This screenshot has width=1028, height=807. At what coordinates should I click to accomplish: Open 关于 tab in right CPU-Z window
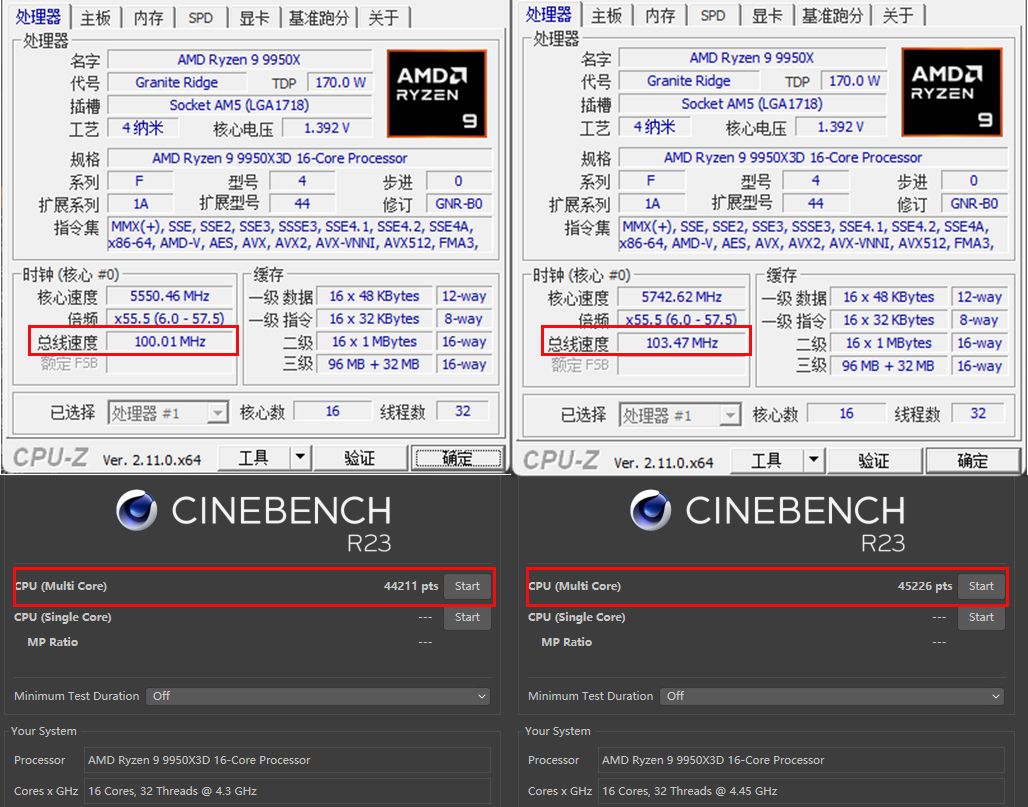[898, 15]
